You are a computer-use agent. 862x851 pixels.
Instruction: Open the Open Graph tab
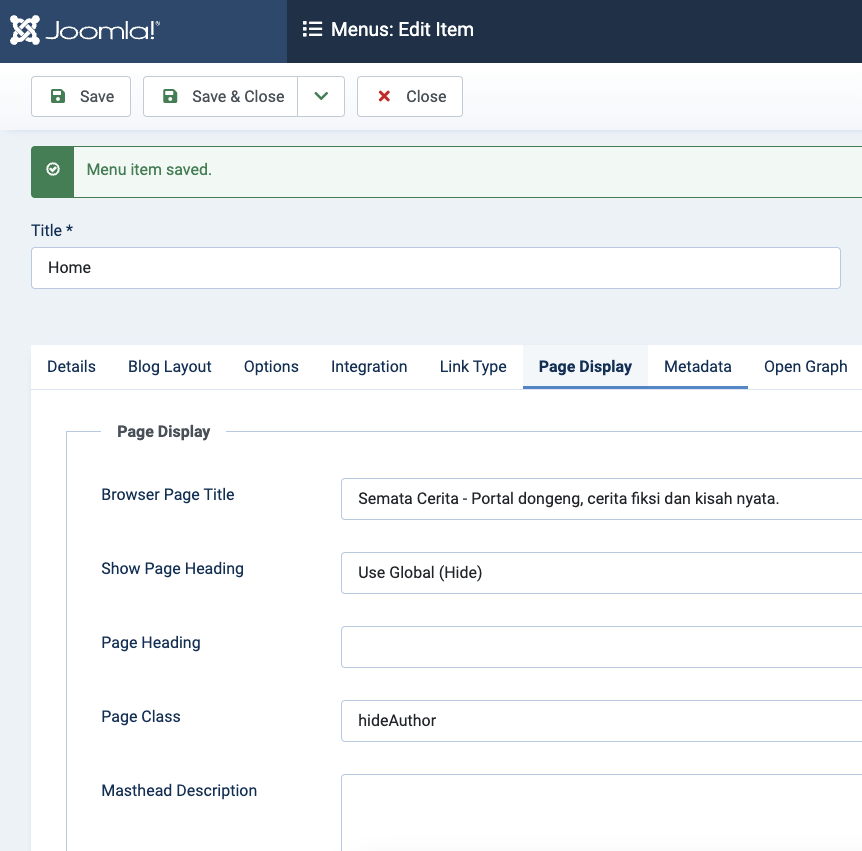tap(805, 367)
